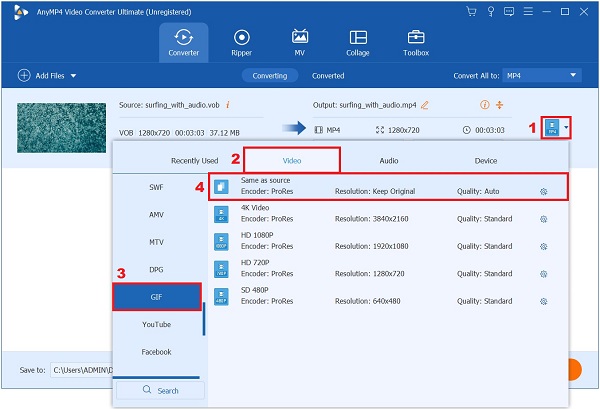
Task: Click the format list scrollbar
Action: 204,319
